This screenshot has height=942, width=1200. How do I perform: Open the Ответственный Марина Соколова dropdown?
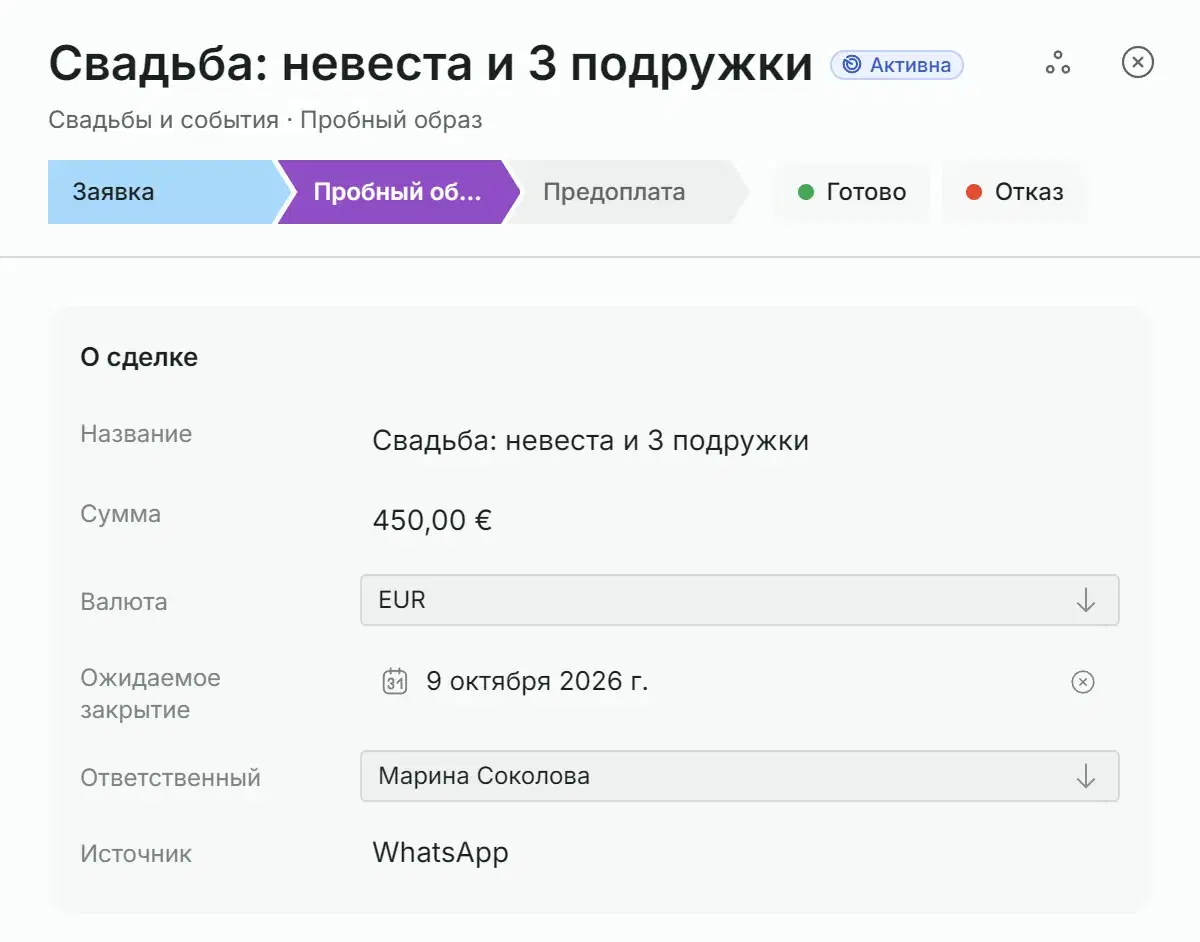(739, 776)
